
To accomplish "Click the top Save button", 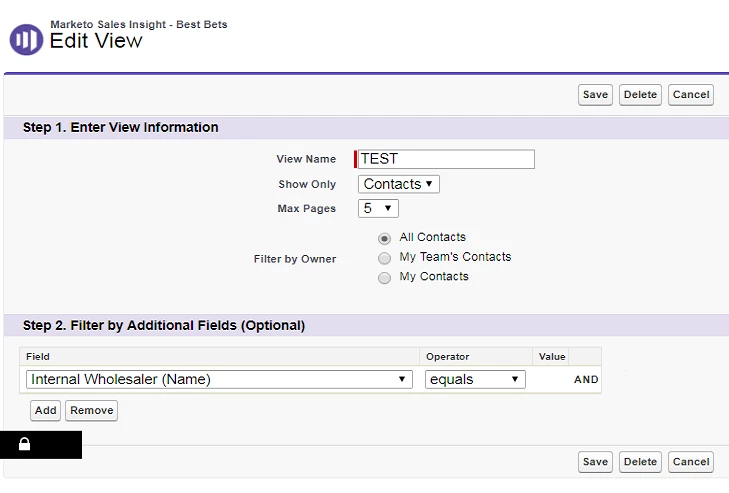I will coord(595,95).
